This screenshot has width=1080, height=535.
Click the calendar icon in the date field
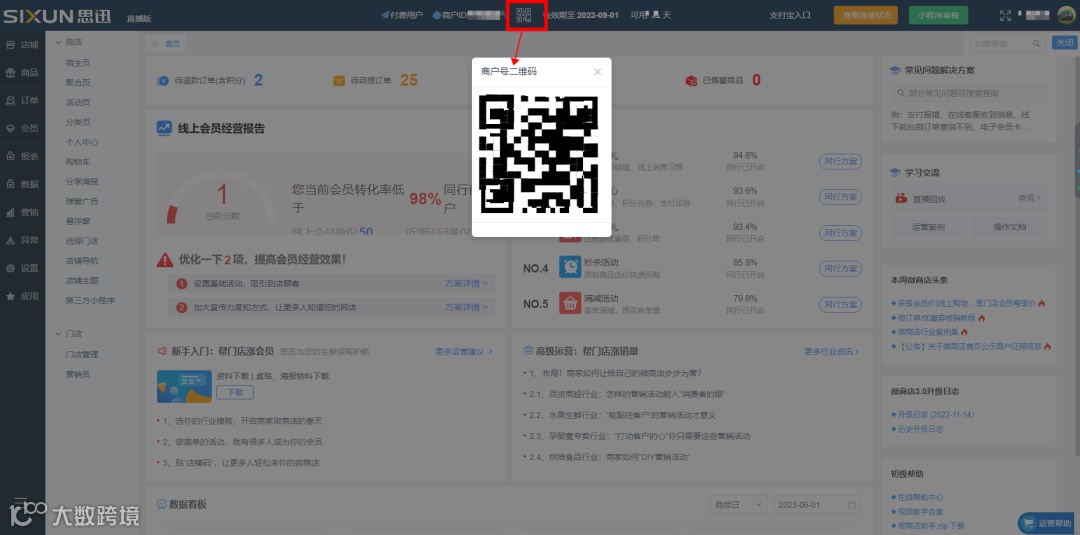[x=852, y=505]
